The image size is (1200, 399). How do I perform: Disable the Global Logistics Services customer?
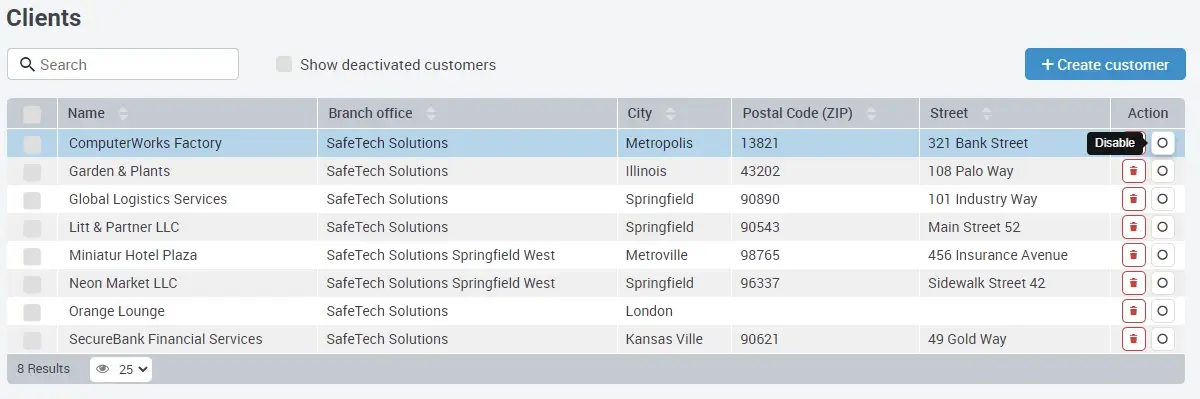[1162, 199]
